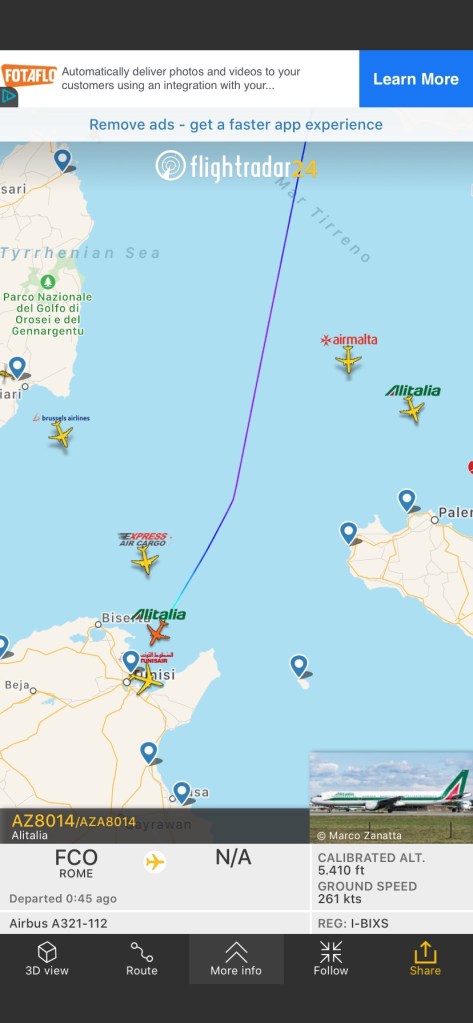The width and height of the screenshot is (473, 1023).
Task: Show the flight Route
Action: [x=142, y=958]
